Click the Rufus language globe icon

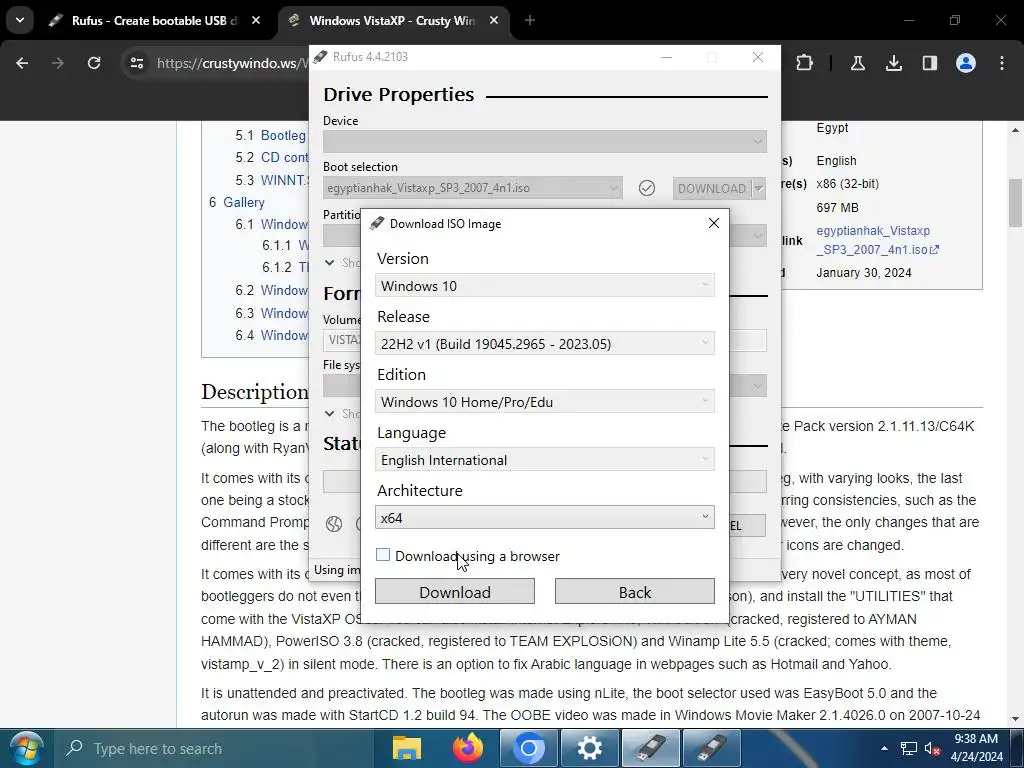click(334, 524)
